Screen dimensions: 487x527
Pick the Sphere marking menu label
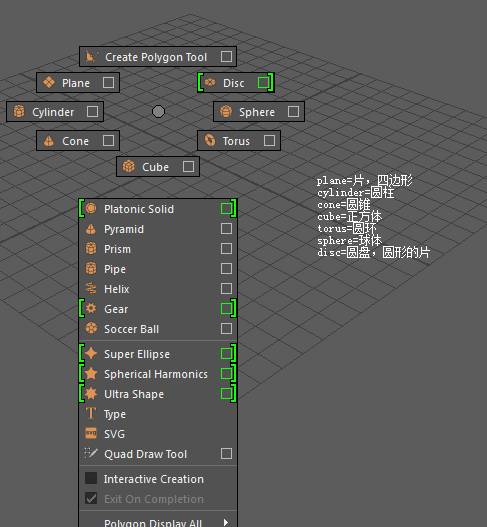(x=257, y=112)
